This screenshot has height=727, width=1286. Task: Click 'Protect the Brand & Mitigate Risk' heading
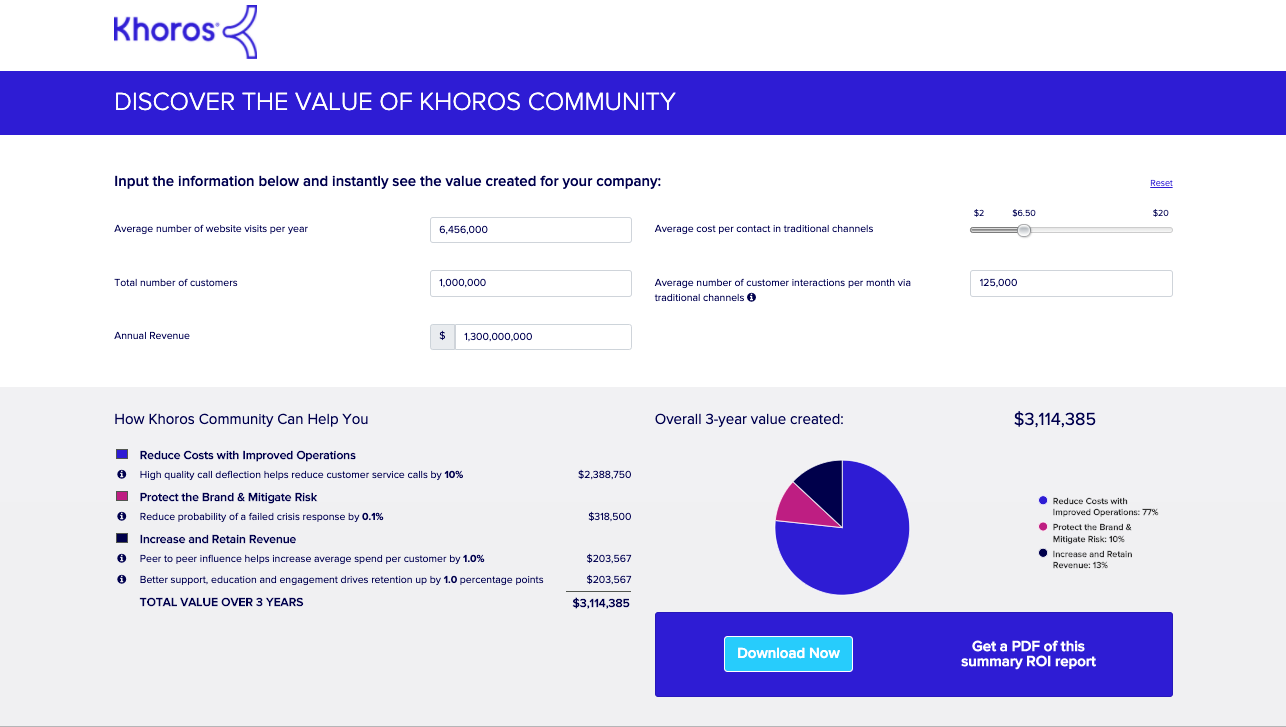point(228,497)
